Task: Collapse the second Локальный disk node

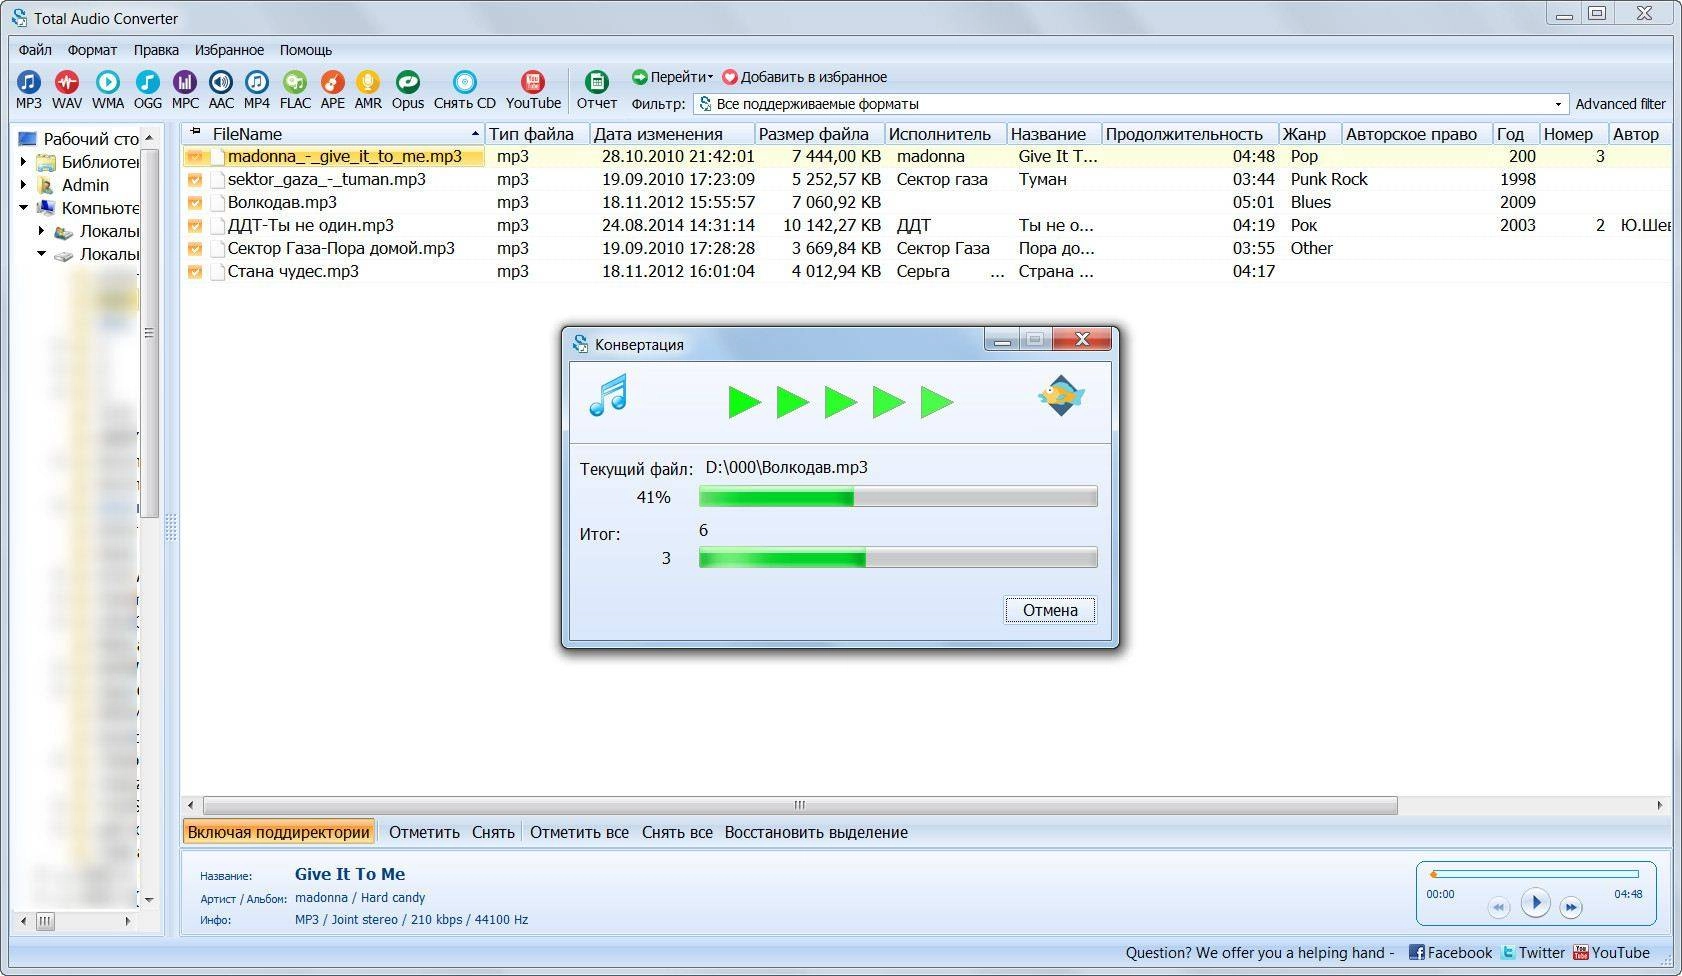Action: (x=42, y=254)
